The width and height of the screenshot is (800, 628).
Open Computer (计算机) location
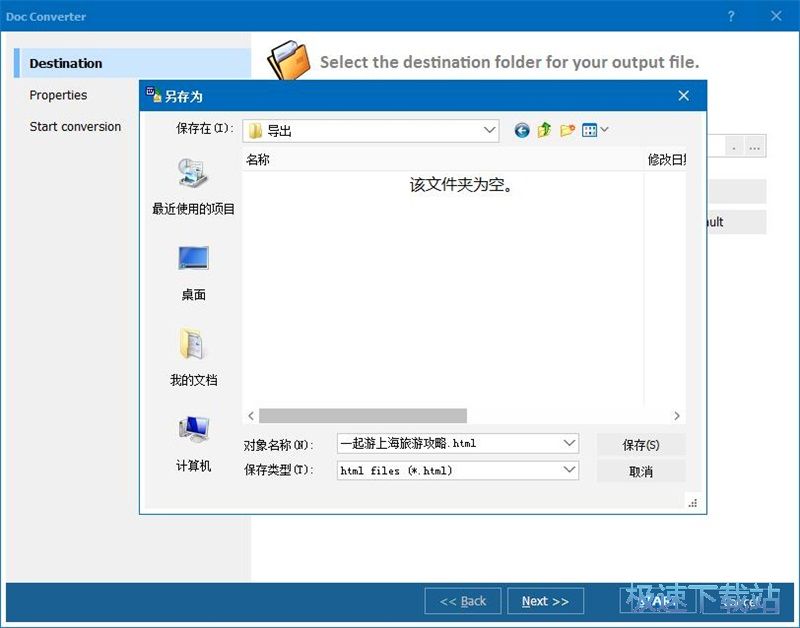[x=193, y=444]
